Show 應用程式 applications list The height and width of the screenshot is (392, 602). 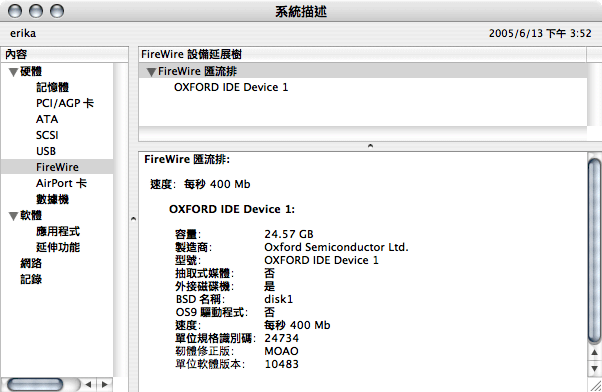coord(58,231)
